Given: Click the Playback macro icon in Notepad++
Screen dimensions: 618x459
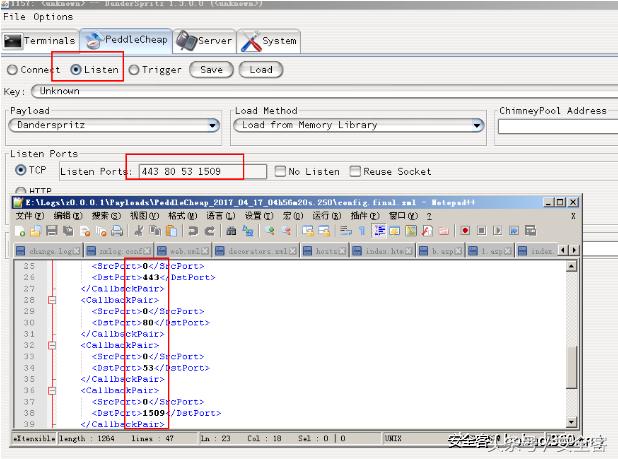Looking at the screenshot, I should [497, 231].
